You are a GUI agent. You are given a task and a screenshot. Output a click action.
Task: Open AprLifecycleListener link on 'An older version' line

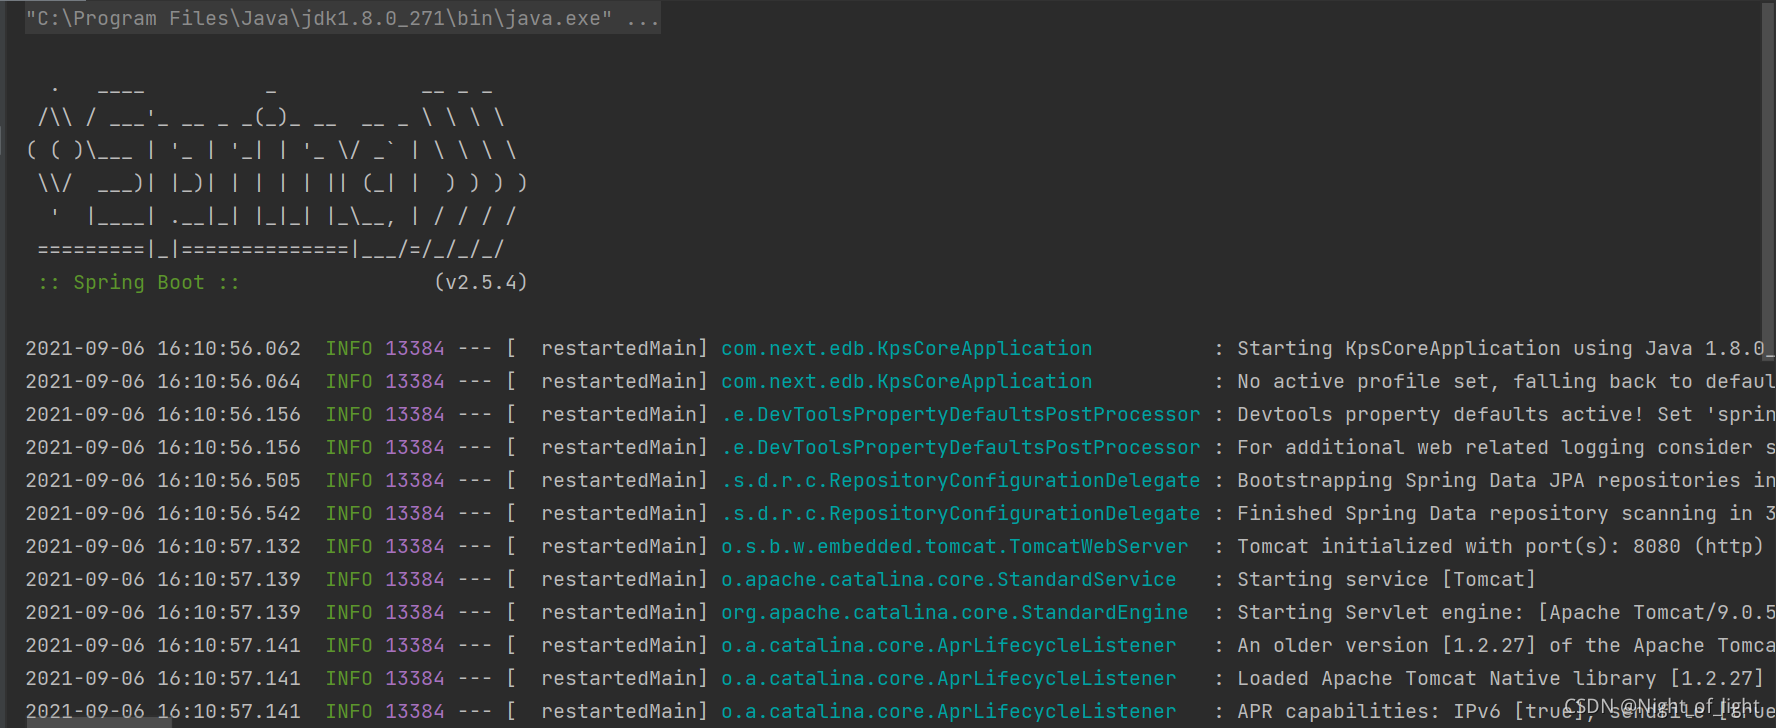pyautogui.click(x=949, y=645)
